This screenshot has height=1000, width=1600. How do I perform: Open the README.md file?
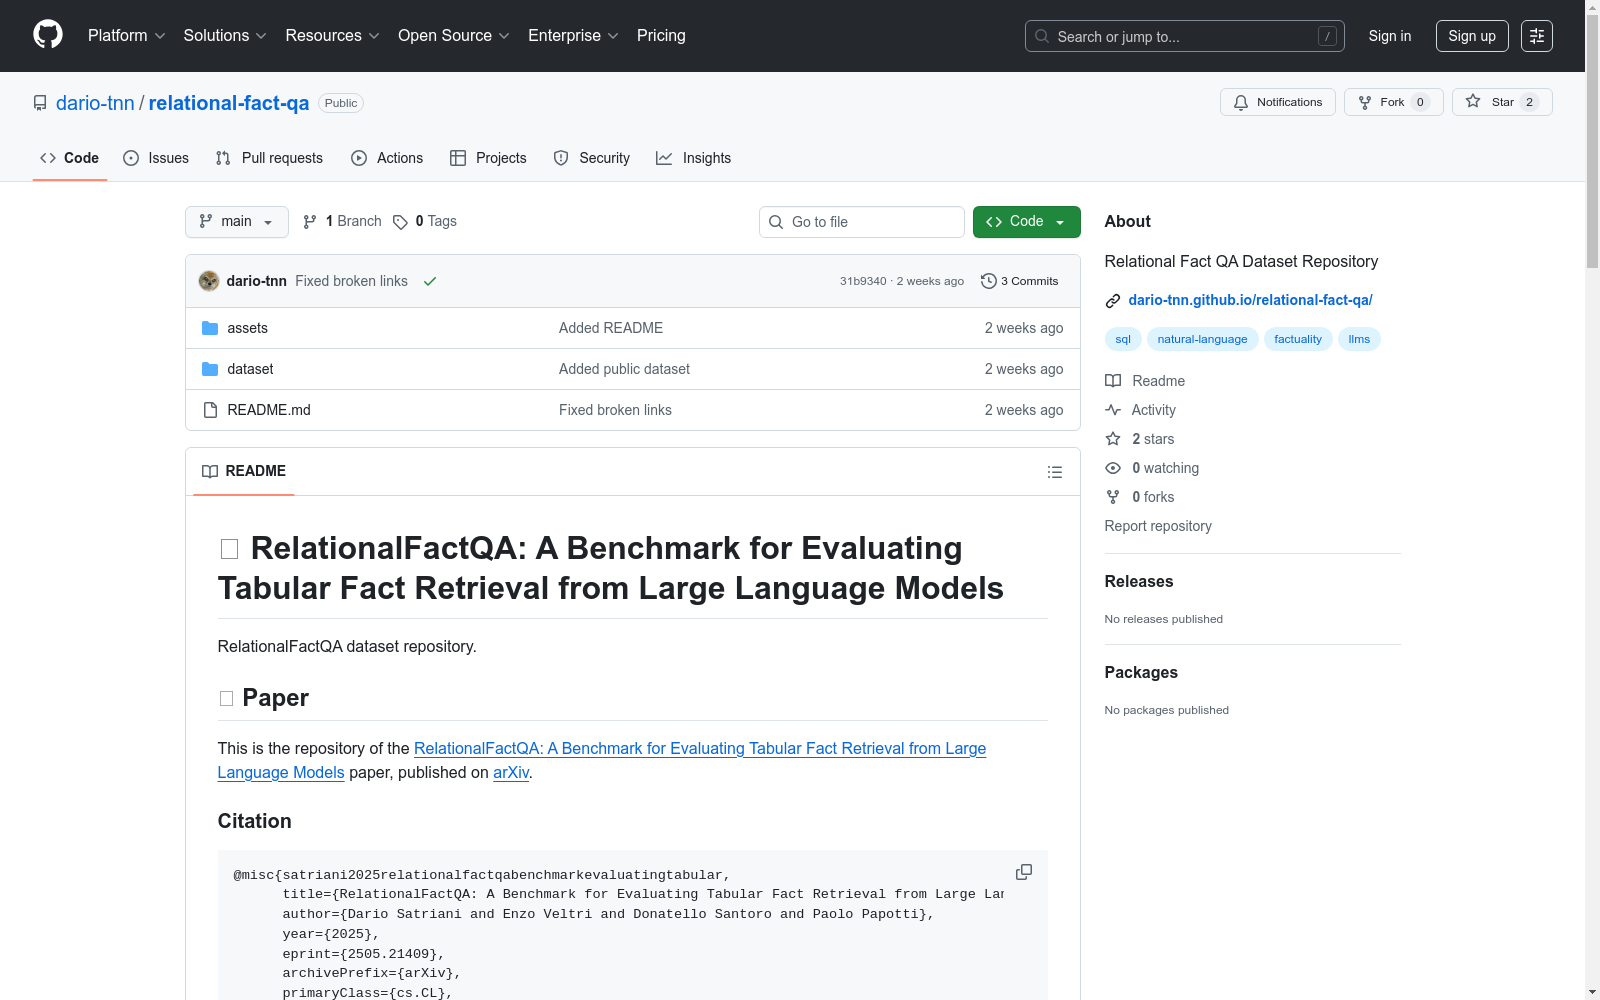pos(269,410)
